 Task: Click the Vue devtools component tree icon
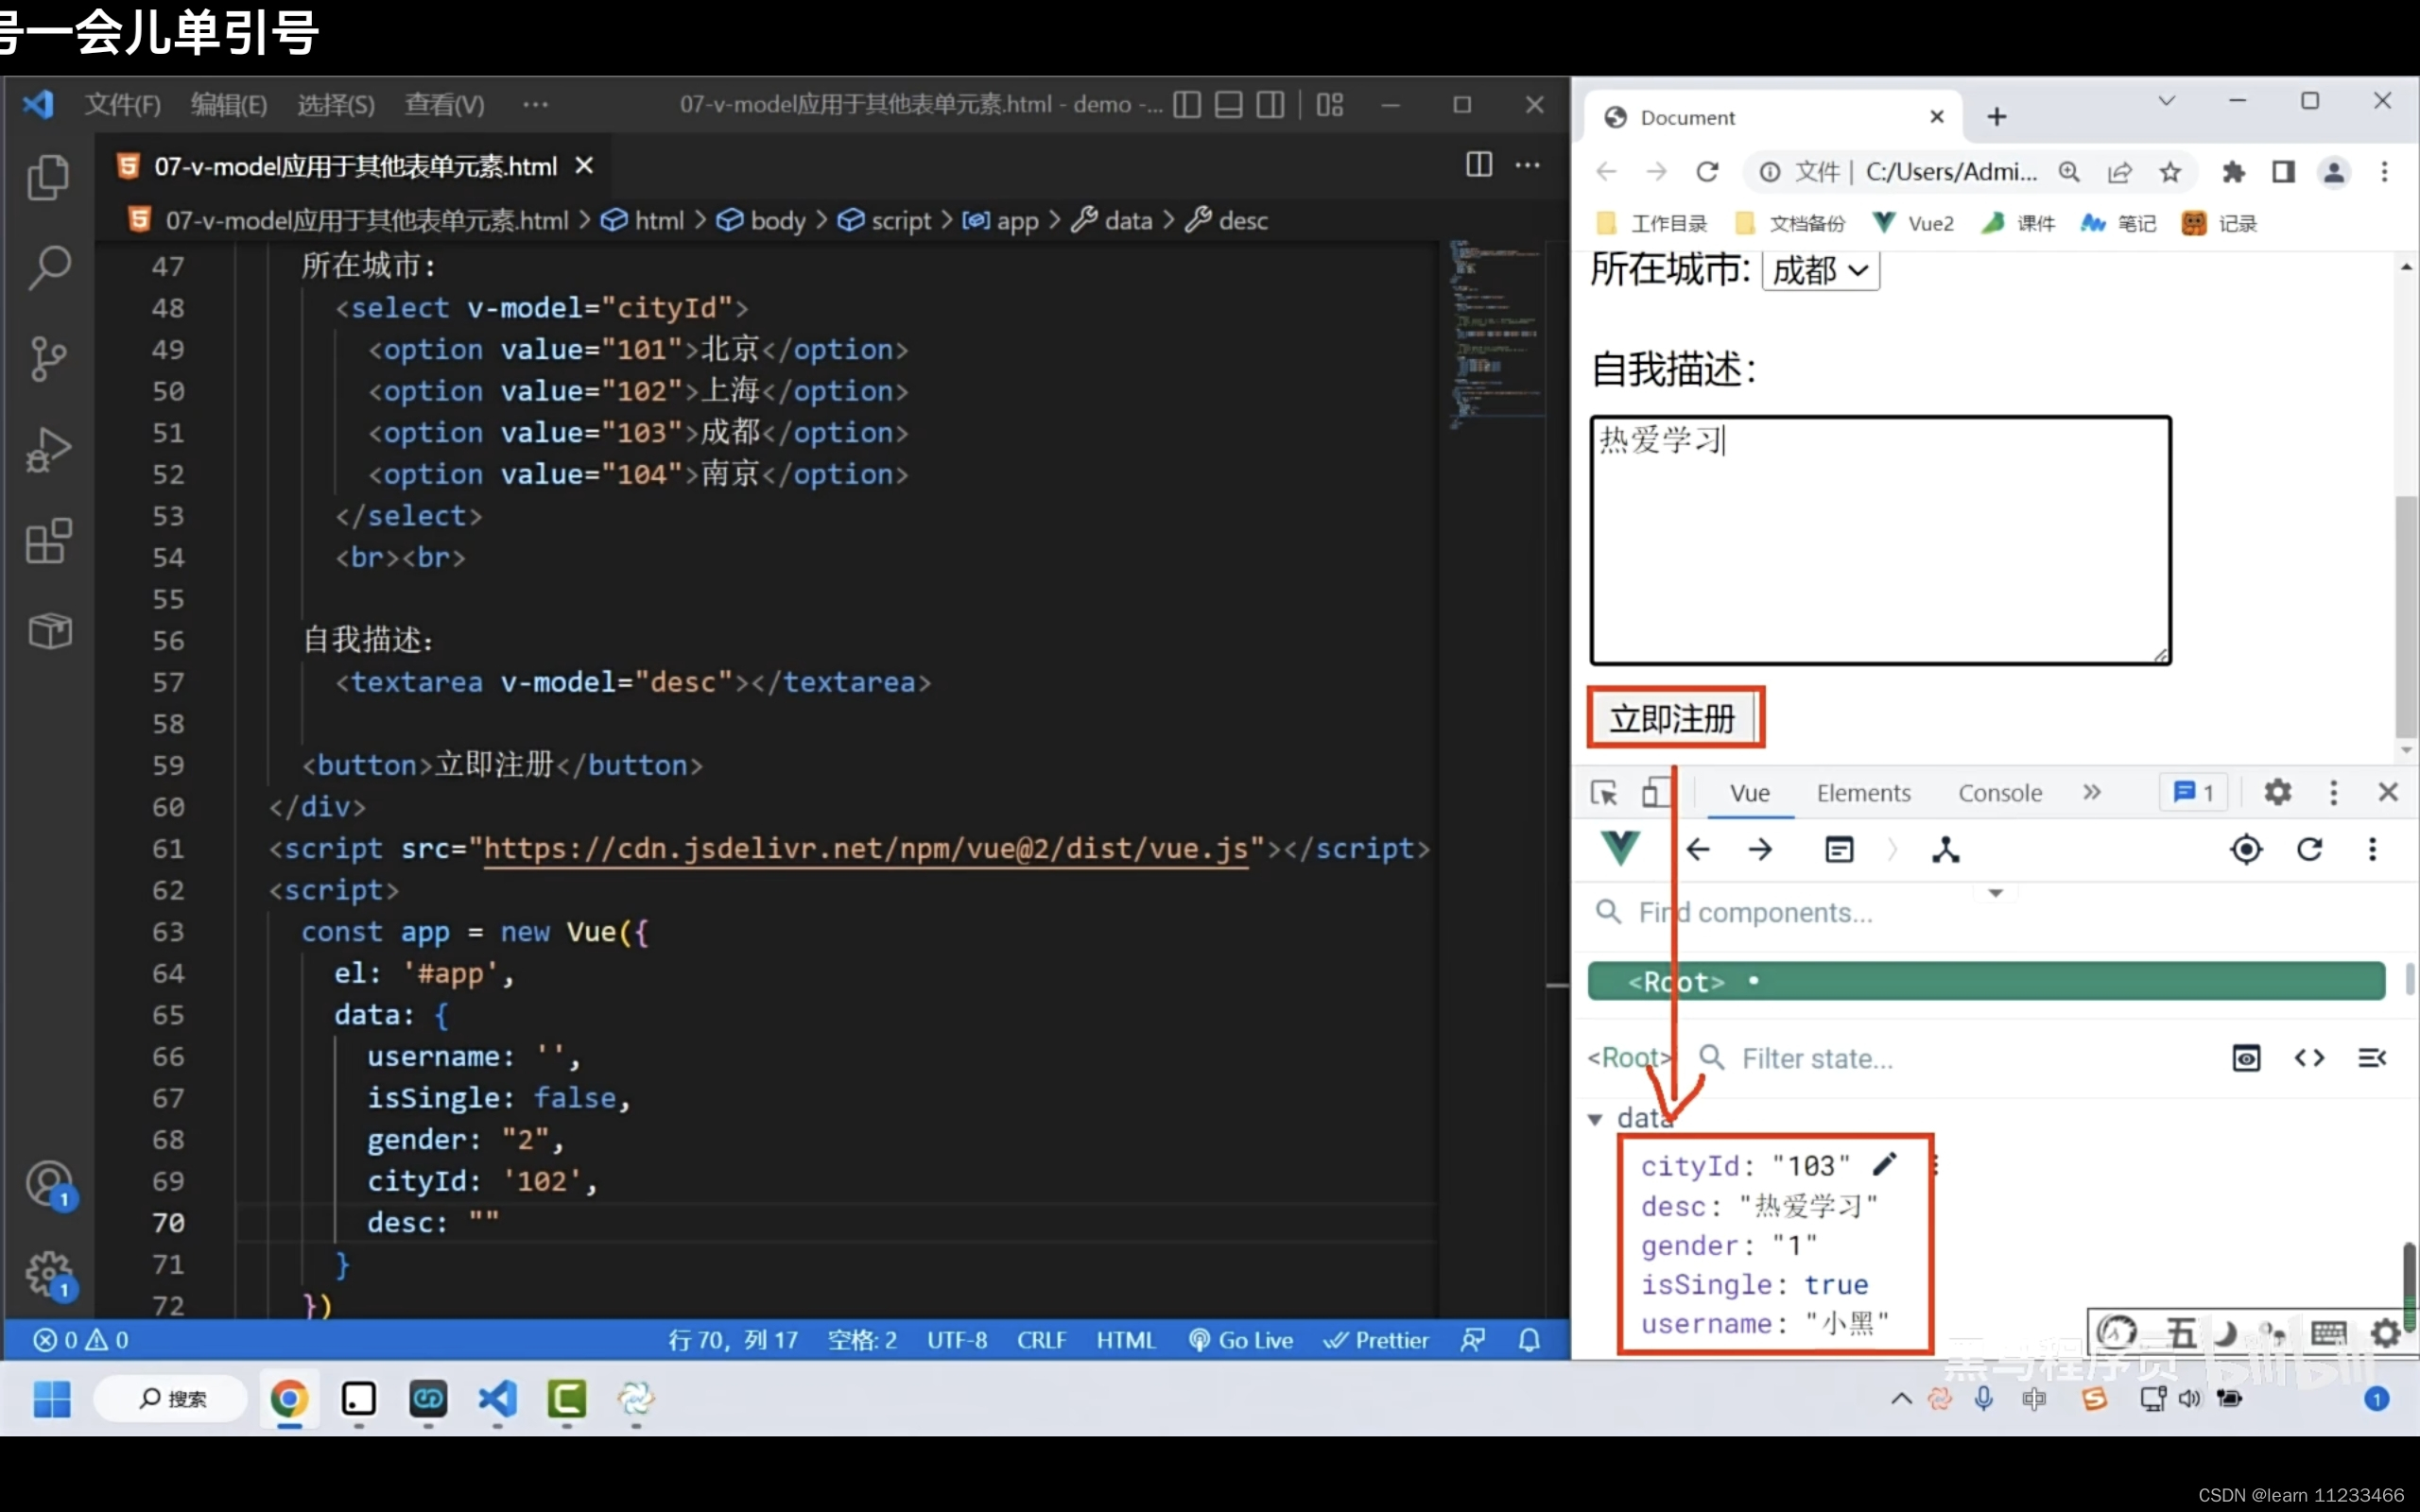coord(1945,850)
